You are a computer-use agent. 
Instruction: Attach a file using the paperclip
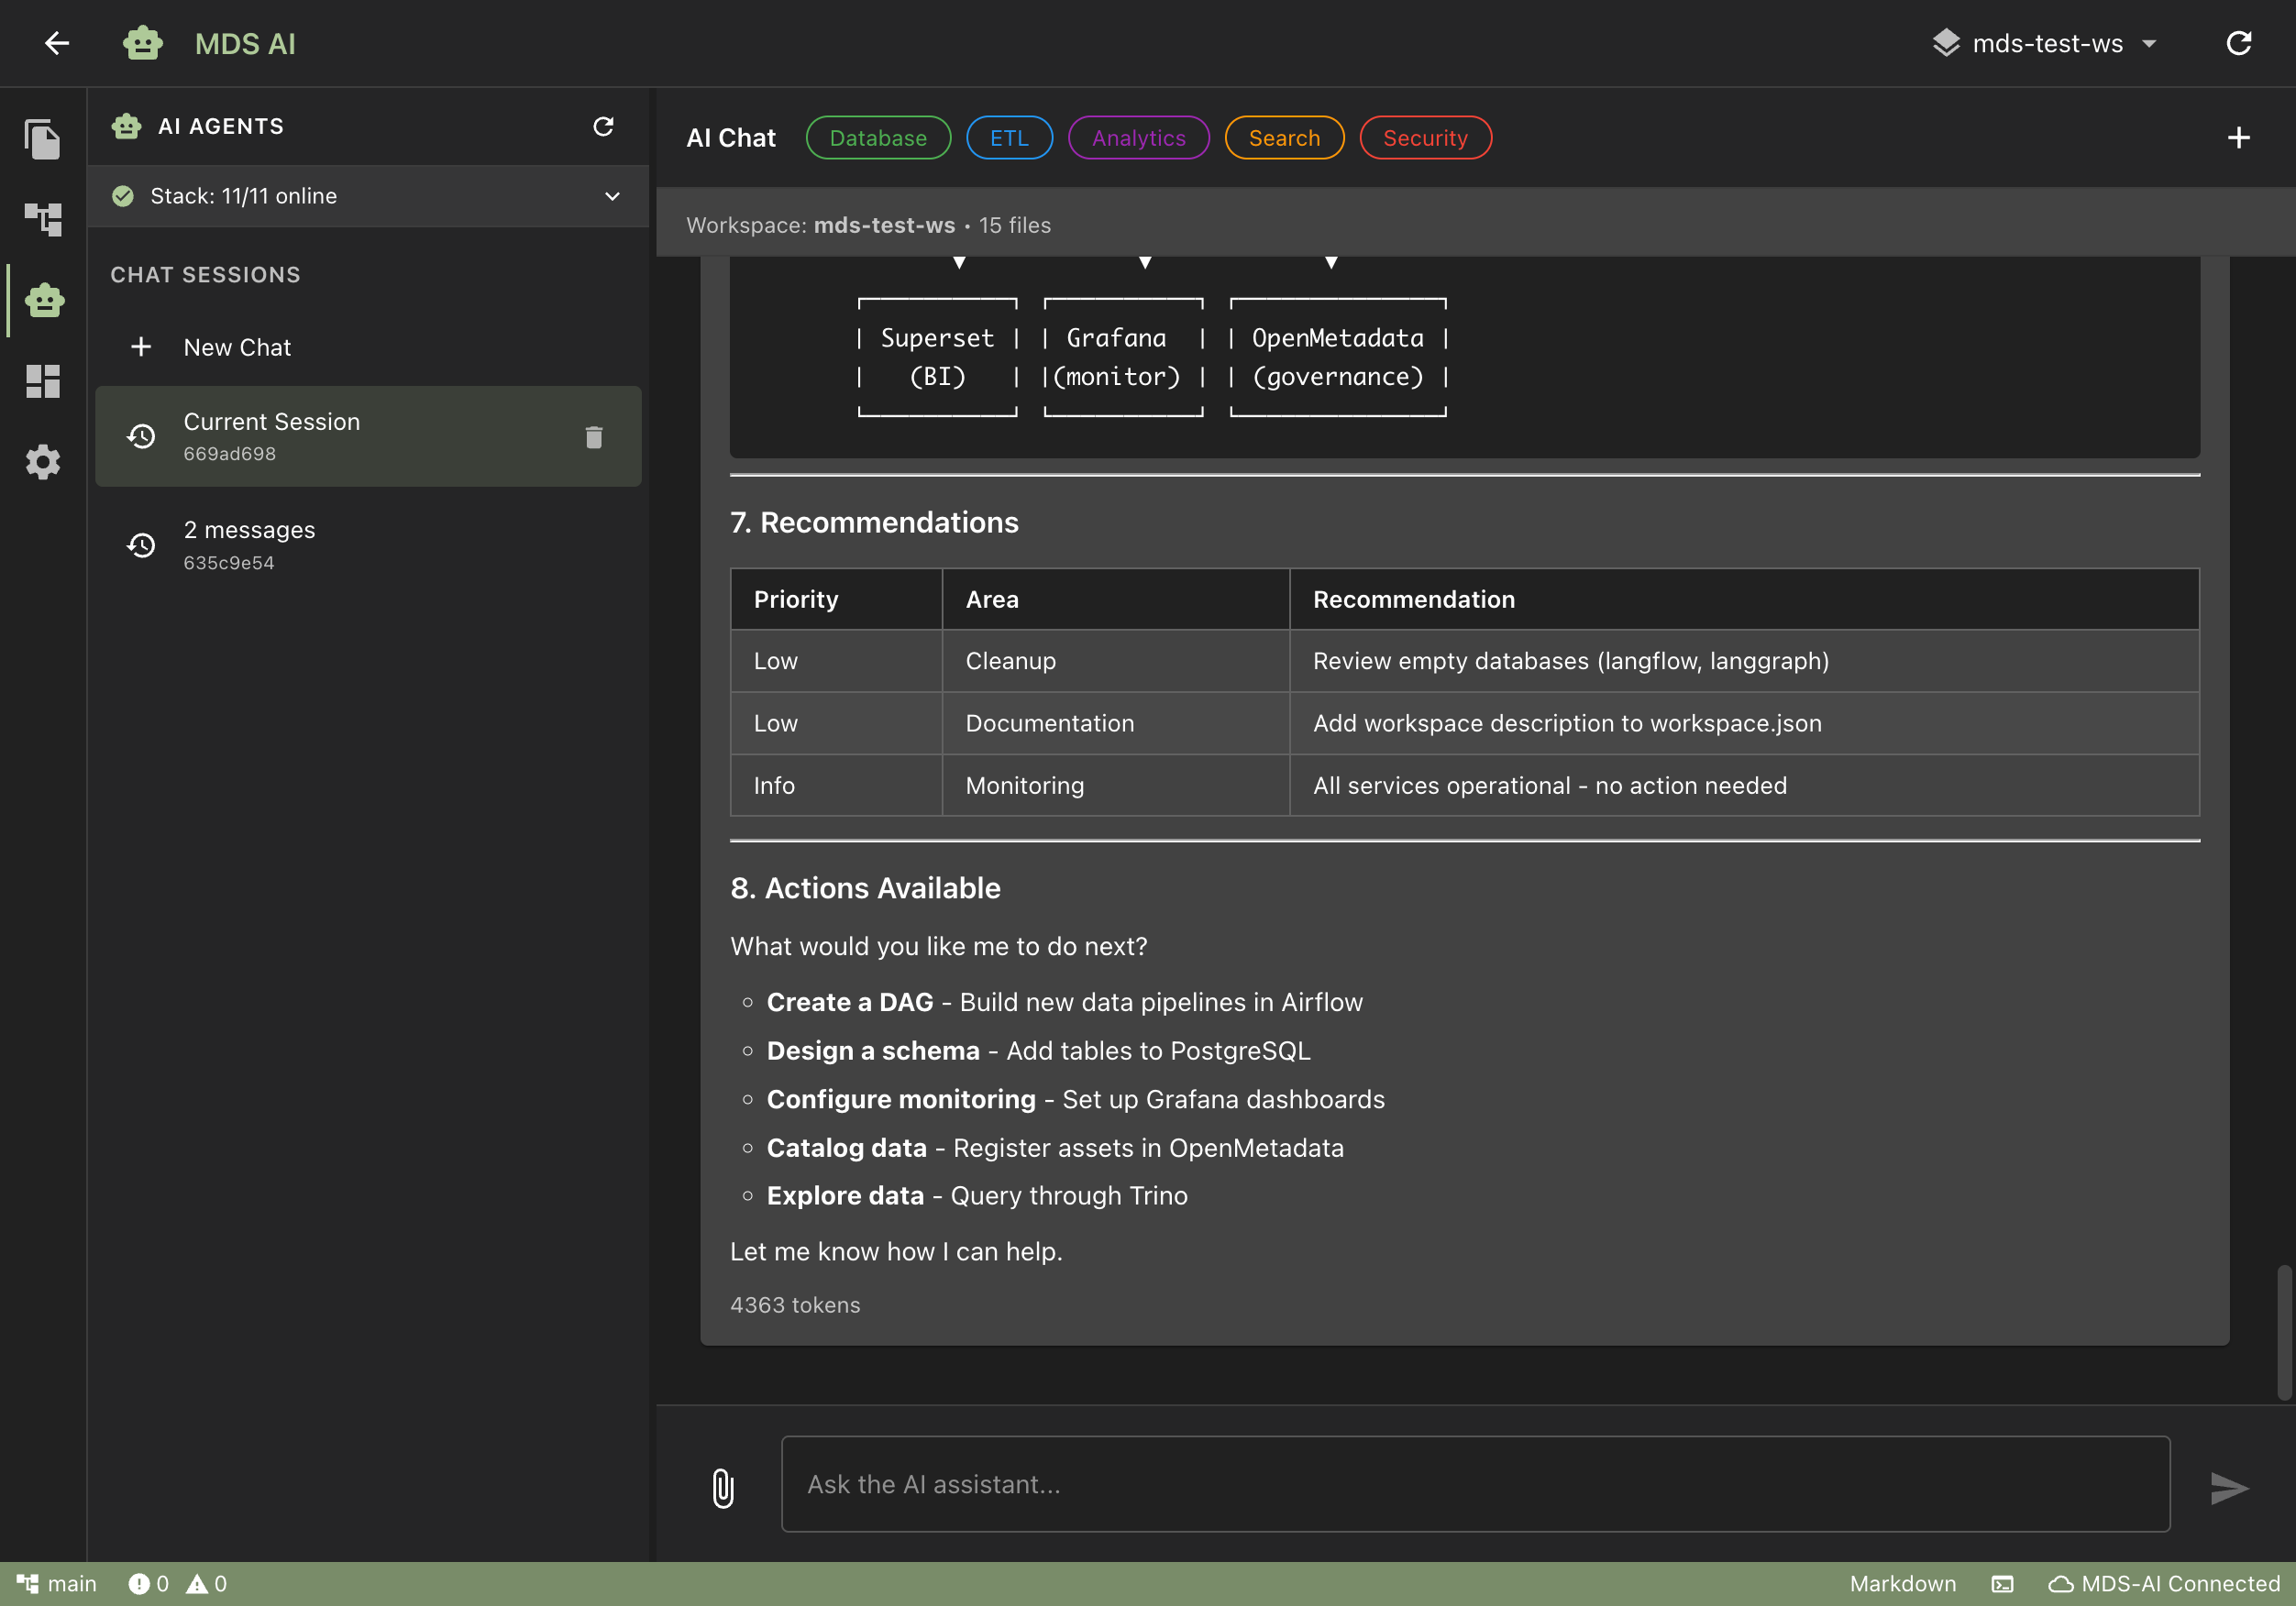point(722,1487)
